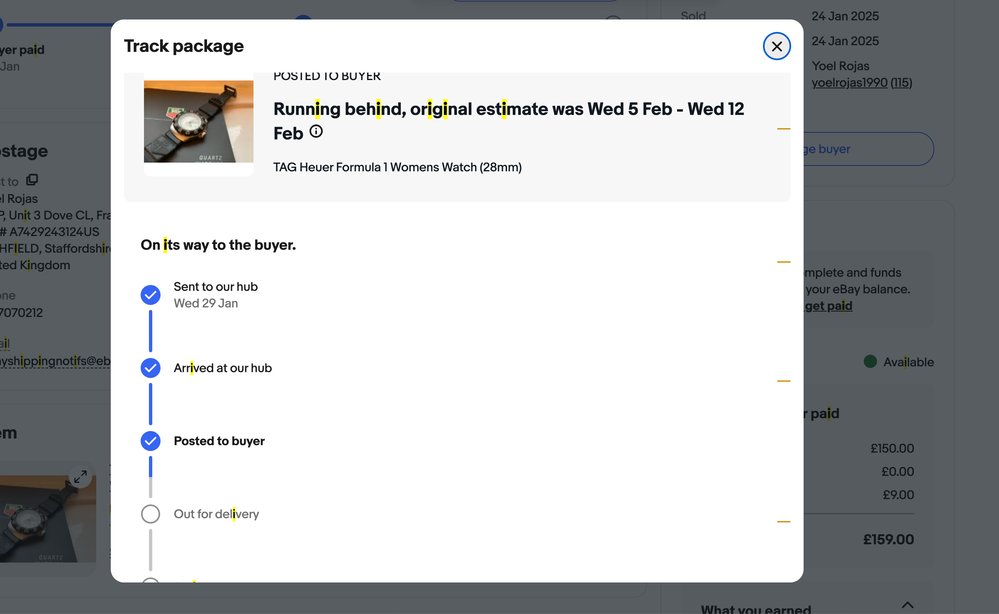Screen dimensions: 999x614
Task: Select the 'Out for delivery' empty circle
Action: (x=150, y=514)
